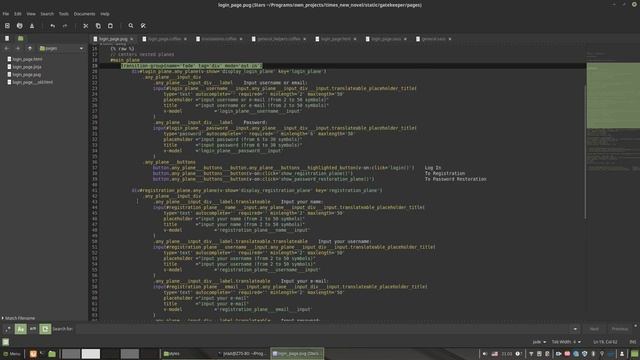Cut selection with the scissors icon
This screenshot has width=640, height=360.
[x=86, y=26]
